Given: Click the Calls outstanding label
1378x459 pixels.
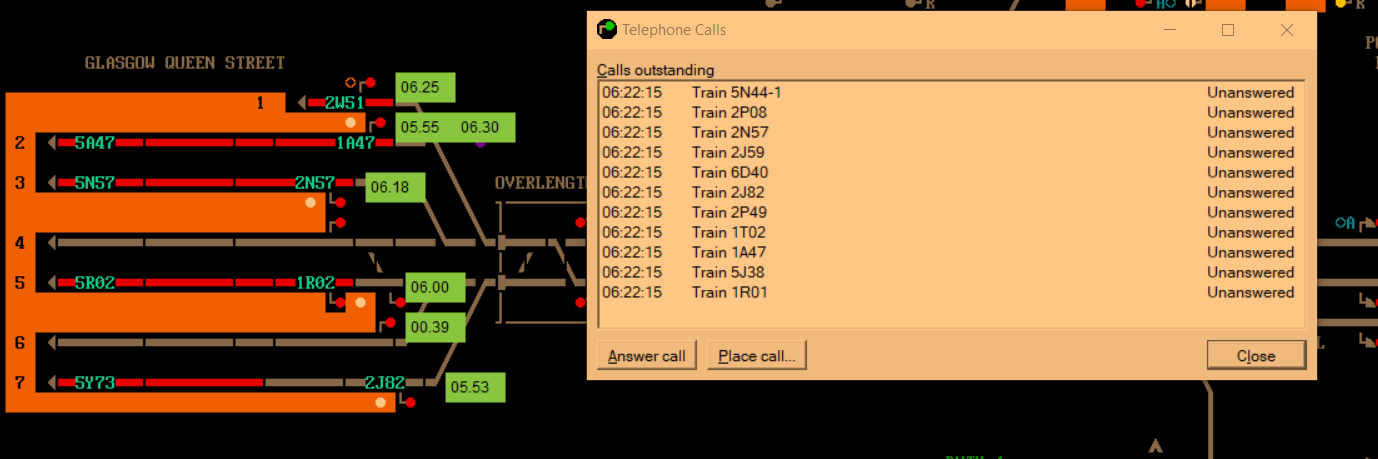Looking at the screenshot, I should (656, 70).
